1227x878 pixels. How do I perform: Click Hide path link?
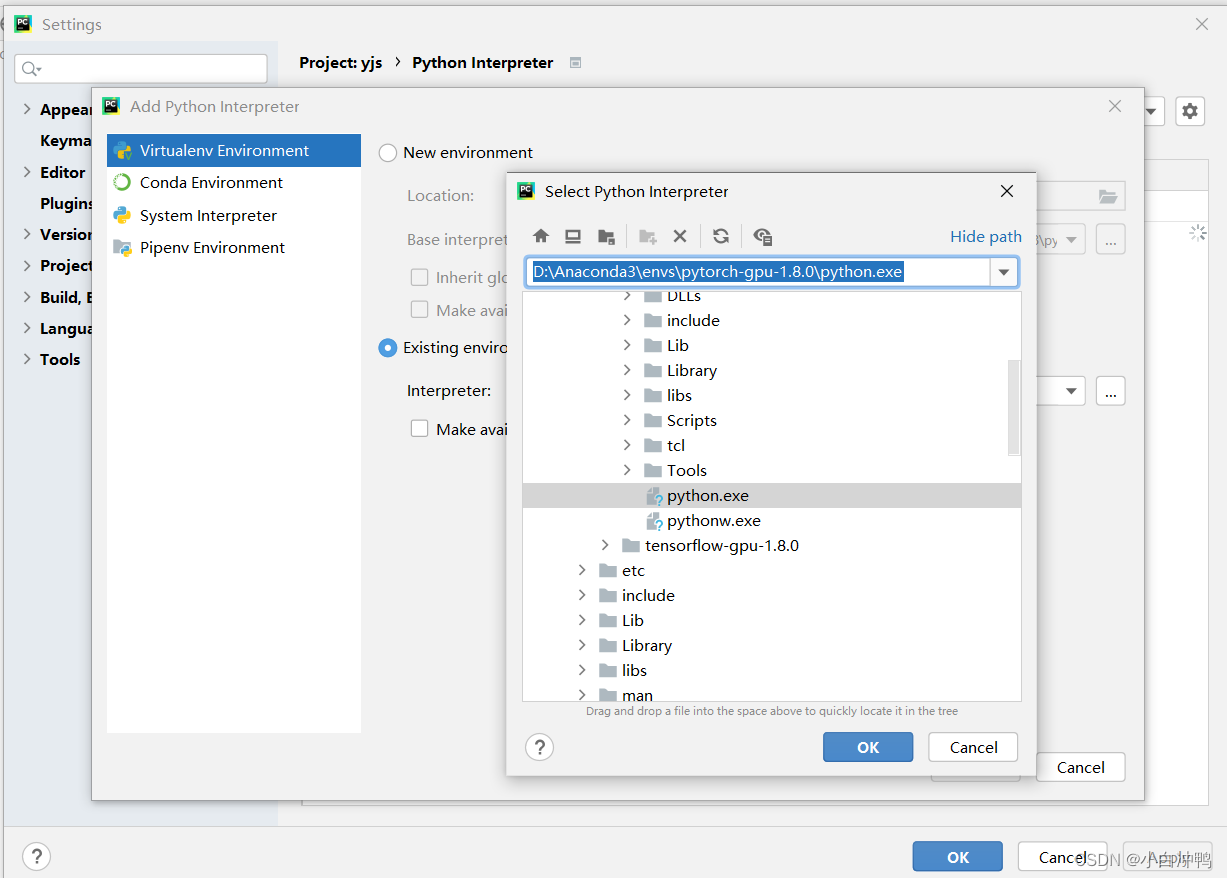(985, 236)
